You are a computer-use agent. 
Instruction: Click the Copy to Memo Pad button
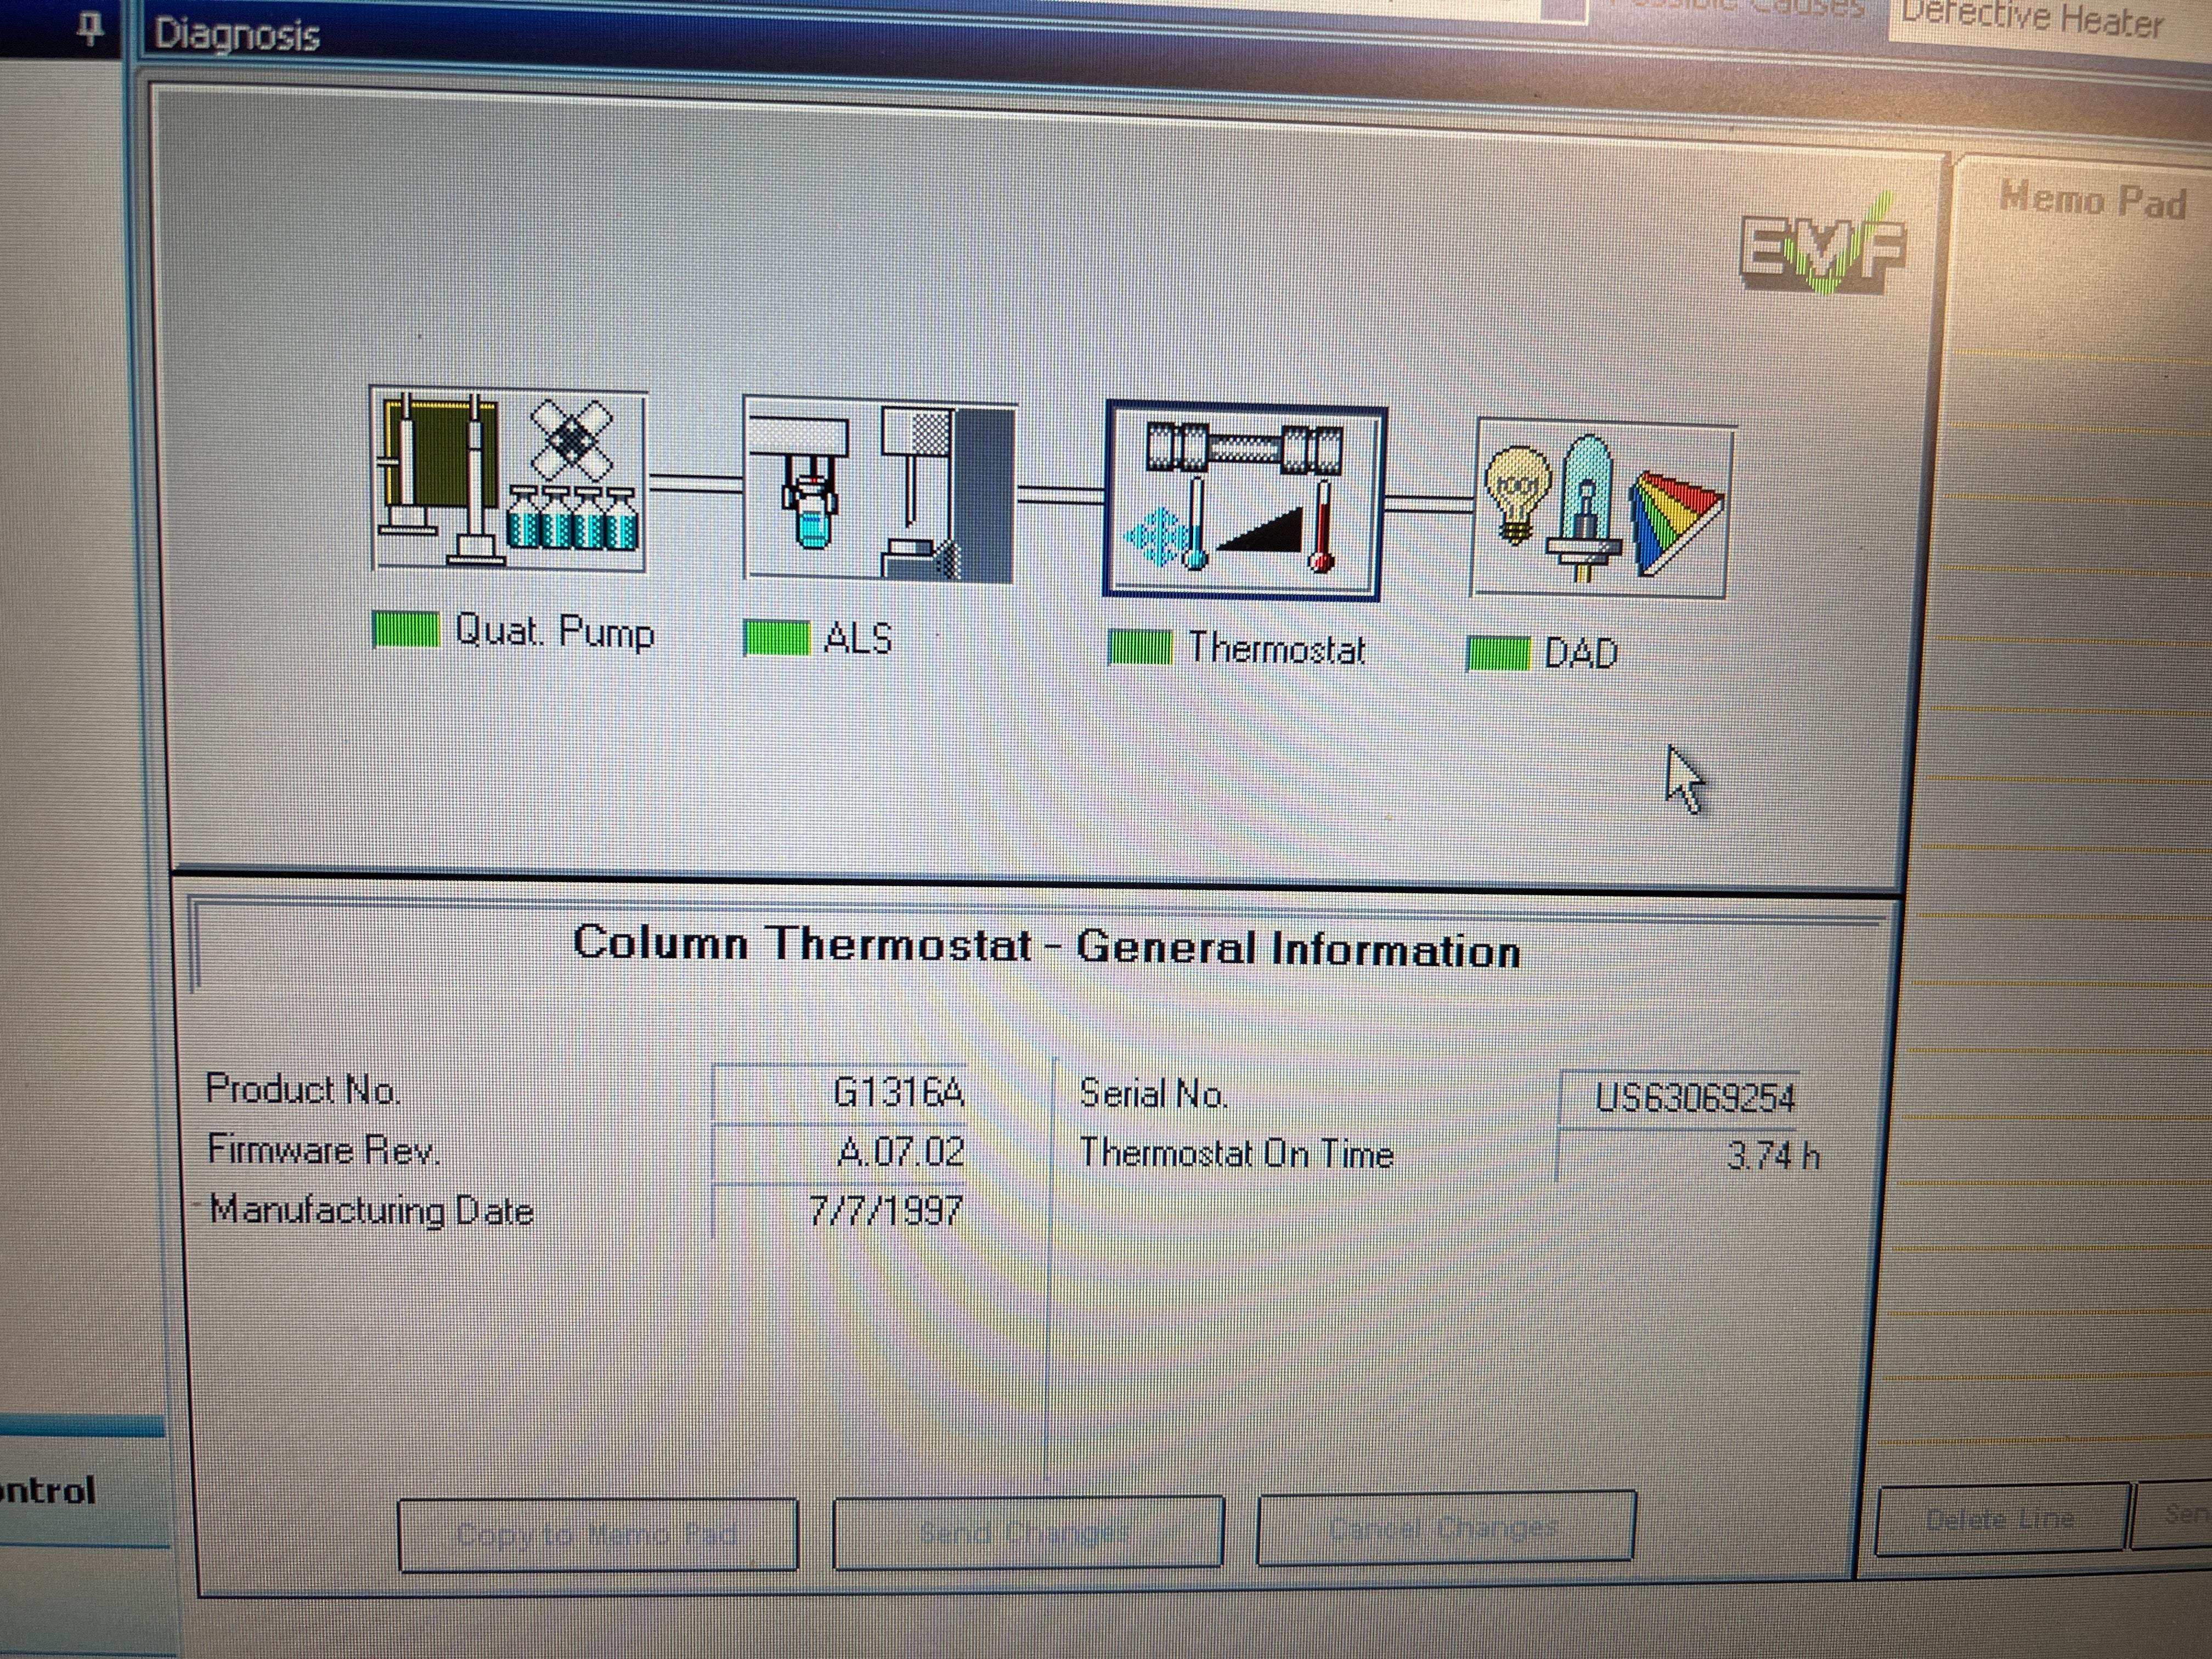[597, 1534]
